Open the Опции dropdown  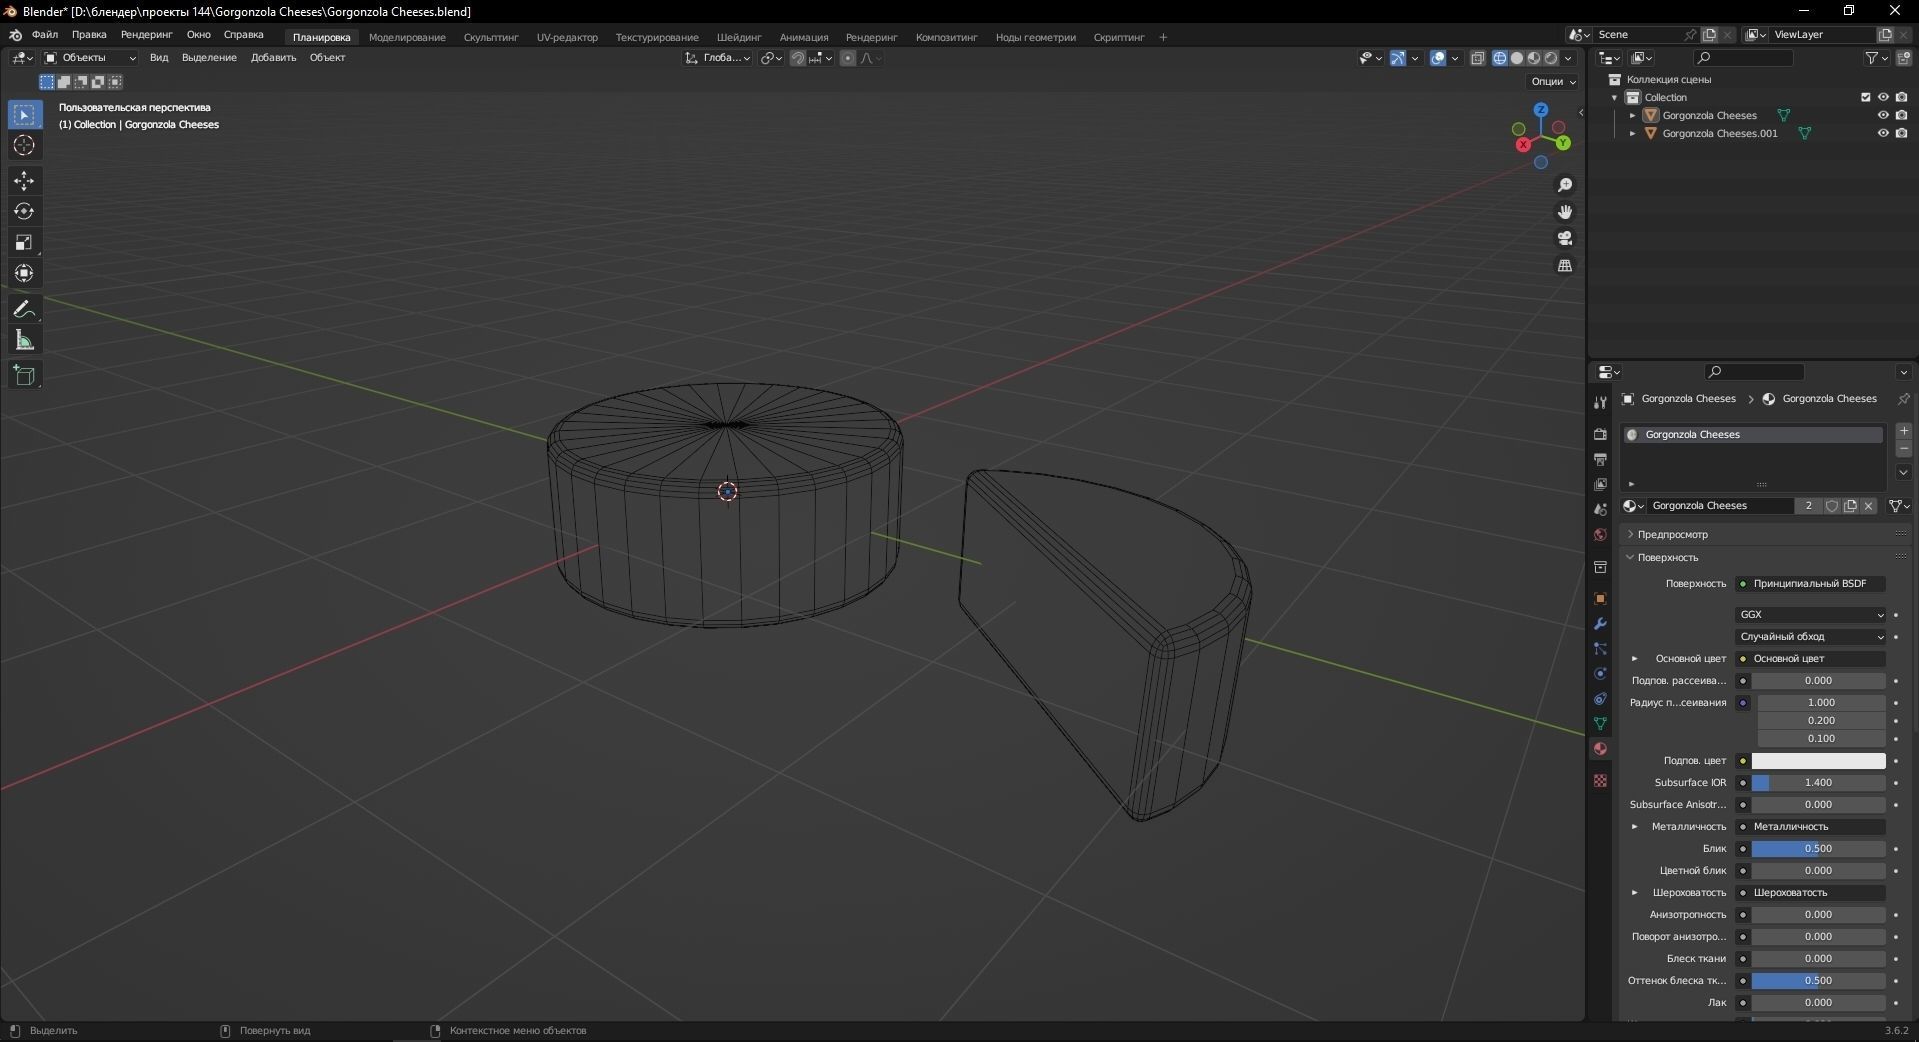click(1553, 81)
